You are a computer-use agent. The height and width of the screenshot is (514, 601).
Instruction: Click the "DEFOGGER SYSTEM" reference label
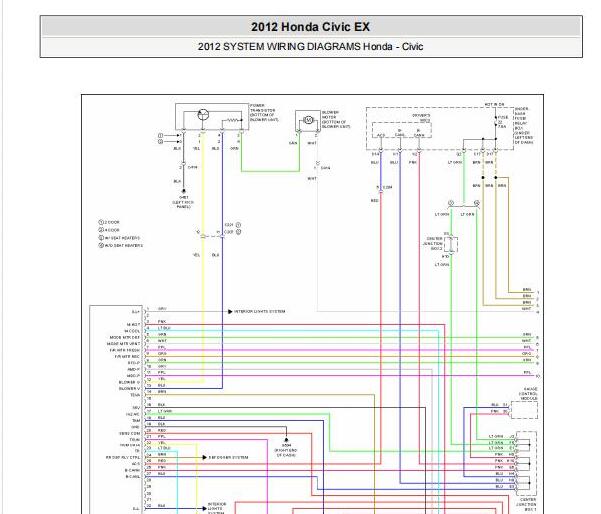(228, 458)
